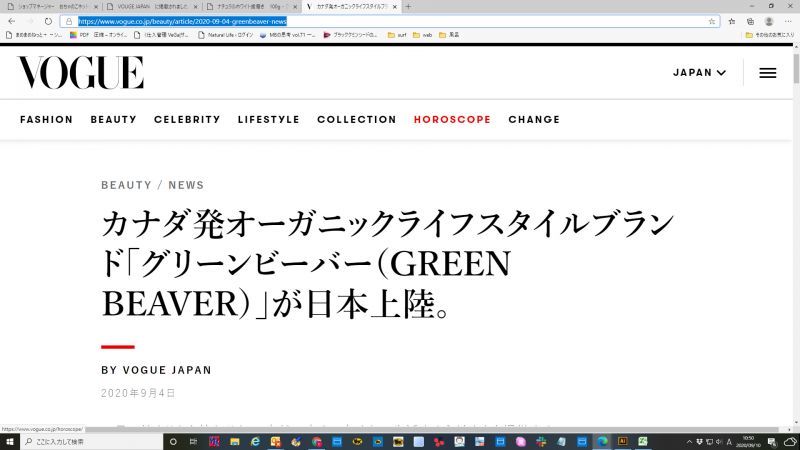
Task: Open Google Chrome from the taskbar
Action: [x=316, y=441]
